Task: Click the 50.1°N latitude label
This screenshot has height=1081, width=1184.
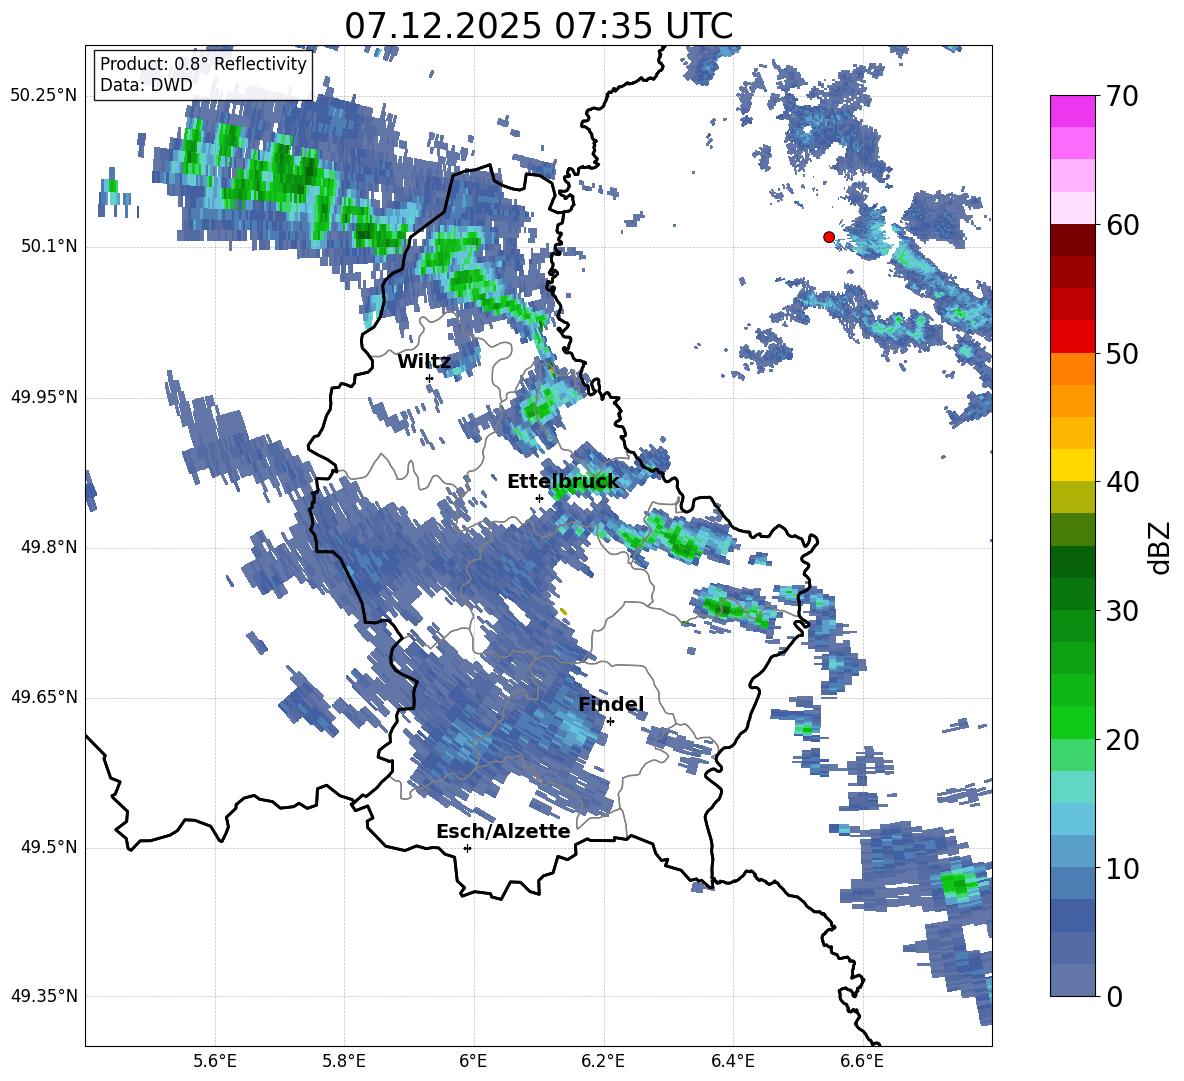Action: [x=48, y=247]
